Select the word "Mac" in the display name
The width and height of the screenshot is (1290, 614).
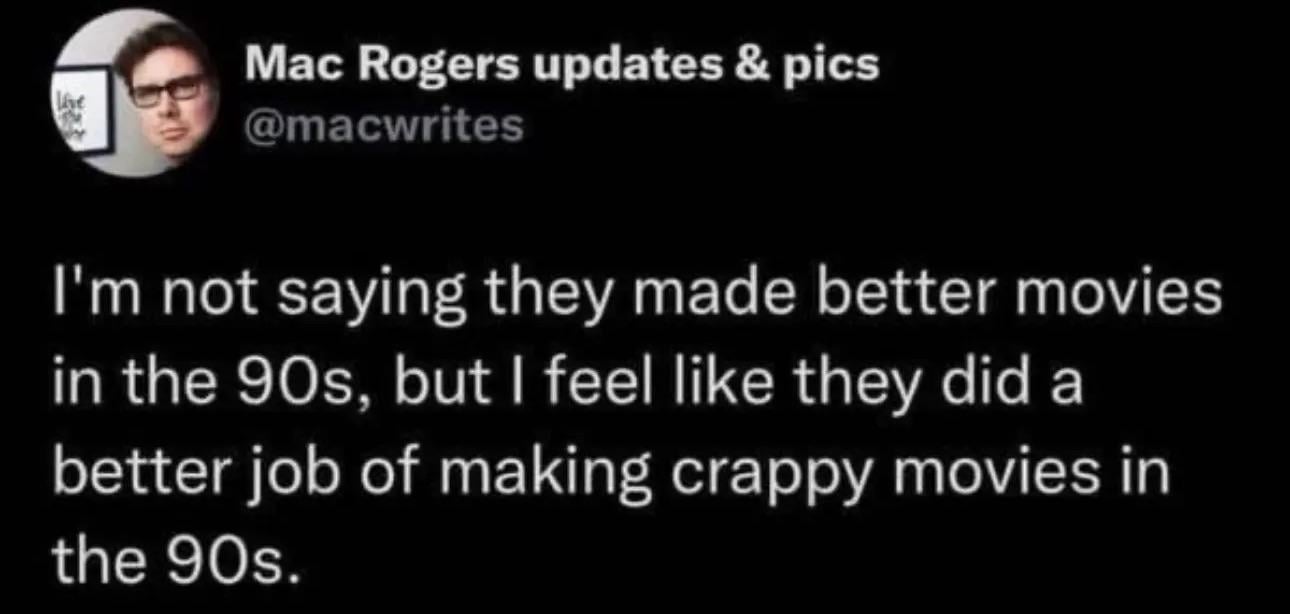point(285,66)
